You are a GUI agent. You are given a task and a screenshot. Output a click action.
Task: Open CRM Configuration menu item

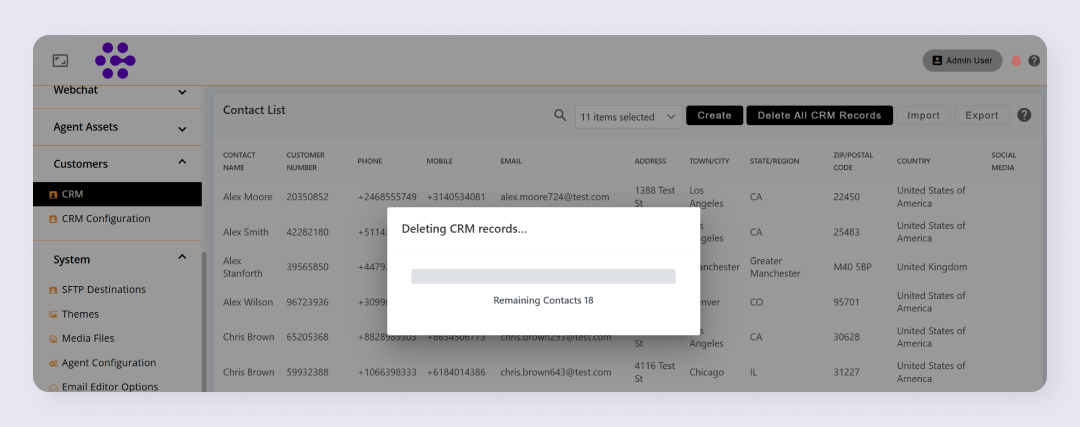tap(106, 219)
